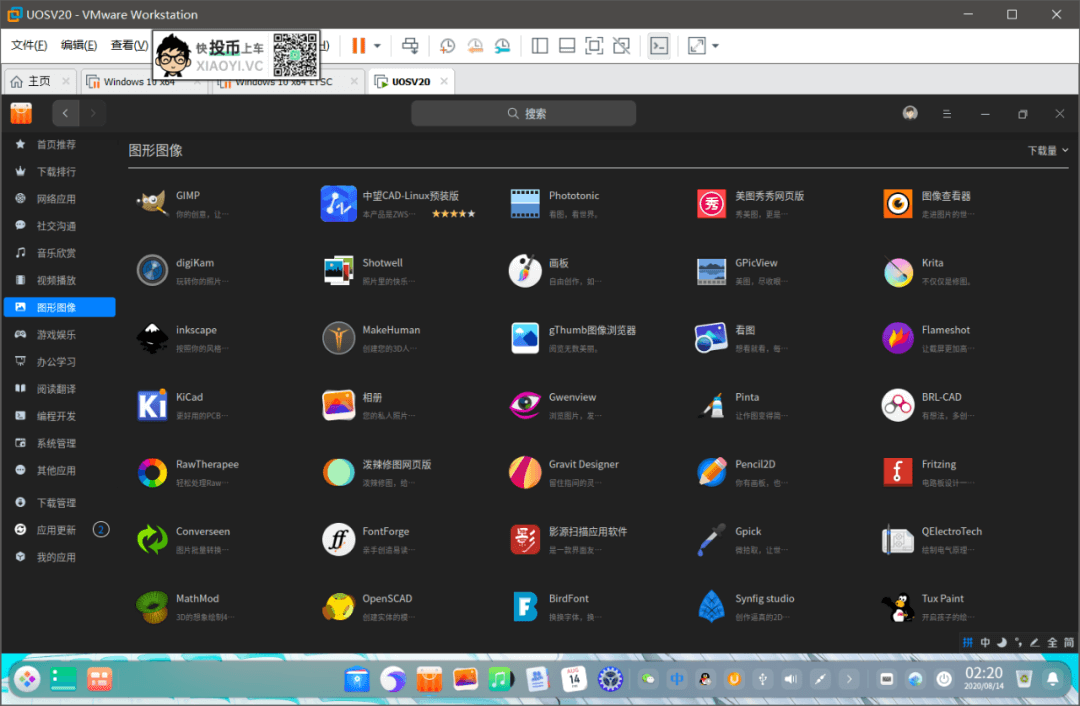
Task: Open the 中望CAD-Linux预装版 app icon
Action: pos(338,203)
